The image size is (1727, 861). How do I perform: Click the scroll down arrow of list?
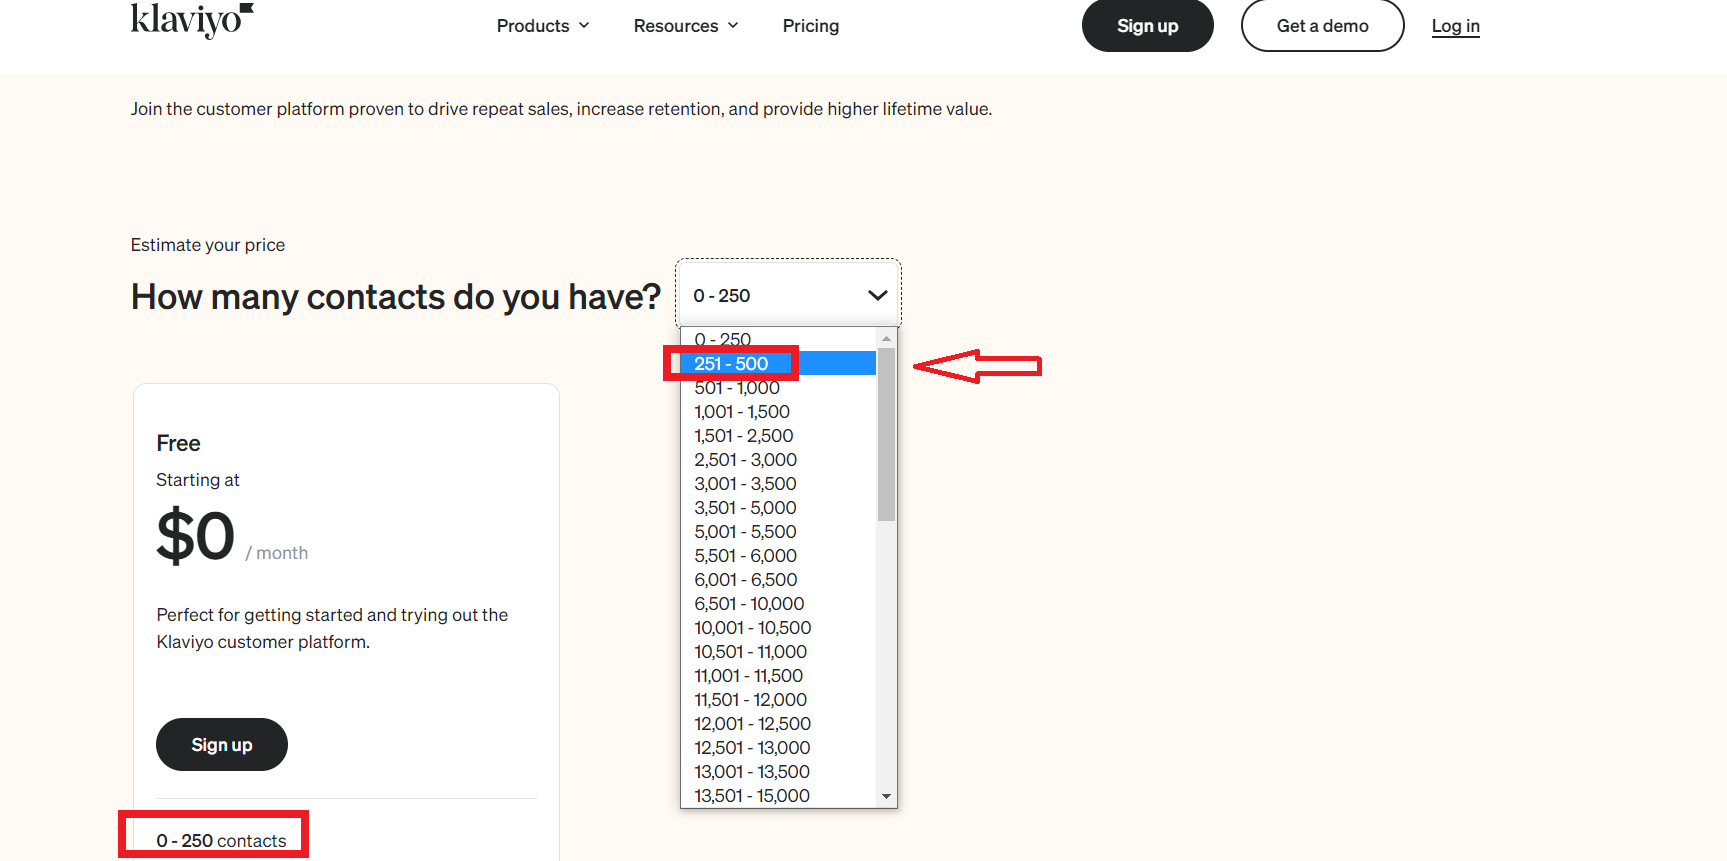(x=886, y=797)
